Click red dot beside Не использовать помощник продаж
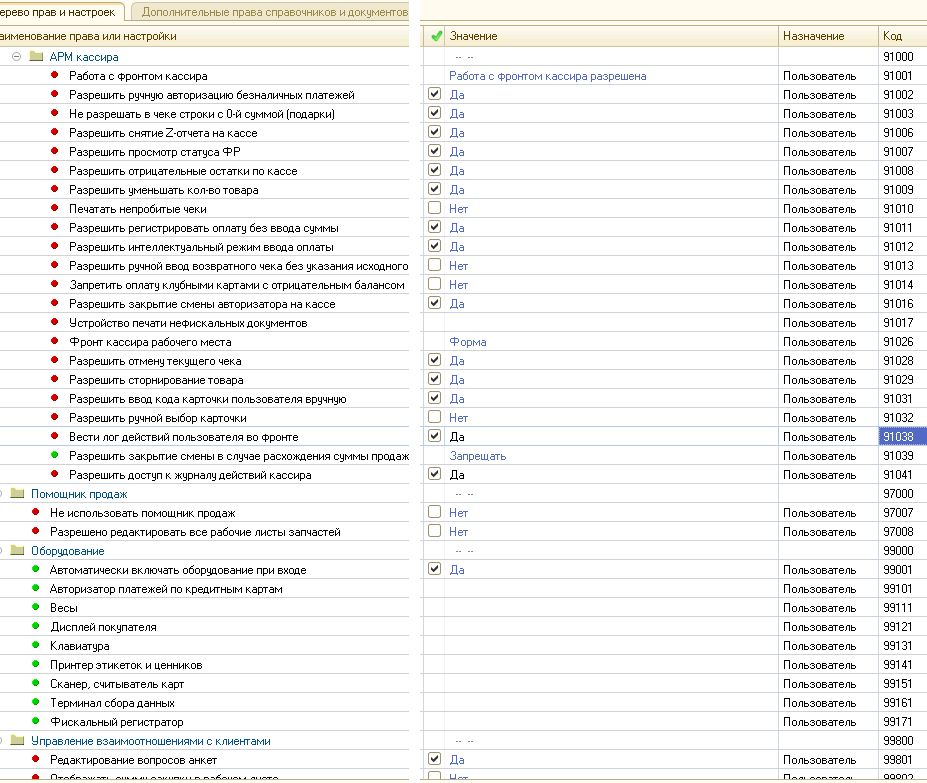 pos(36,512)
